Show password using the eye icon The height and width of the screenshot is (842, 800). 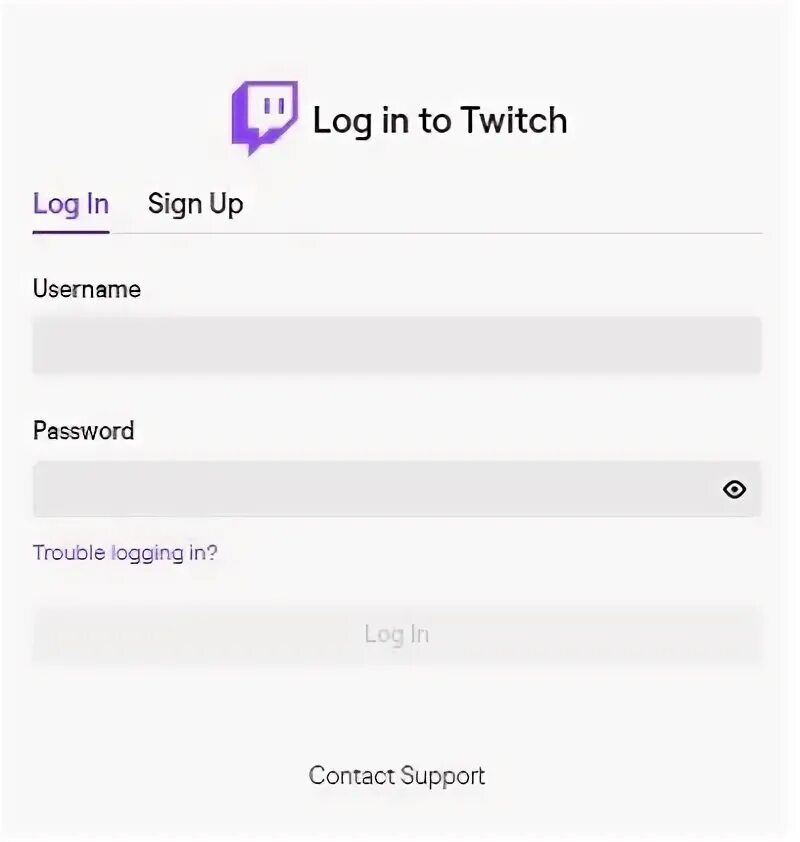pyautogui.click(x=734, y=489)
